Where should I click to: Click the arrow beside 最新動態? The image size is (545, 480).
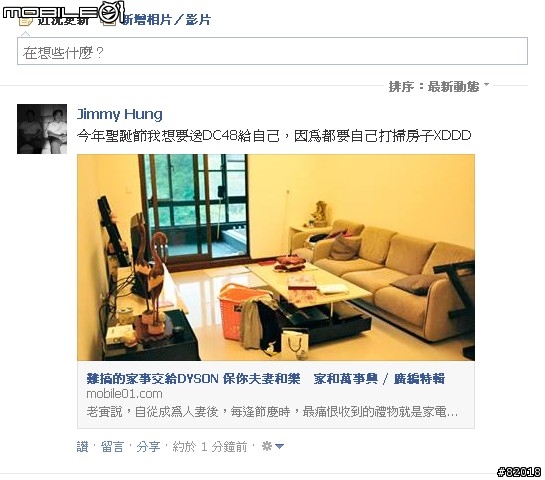point(487,84)
